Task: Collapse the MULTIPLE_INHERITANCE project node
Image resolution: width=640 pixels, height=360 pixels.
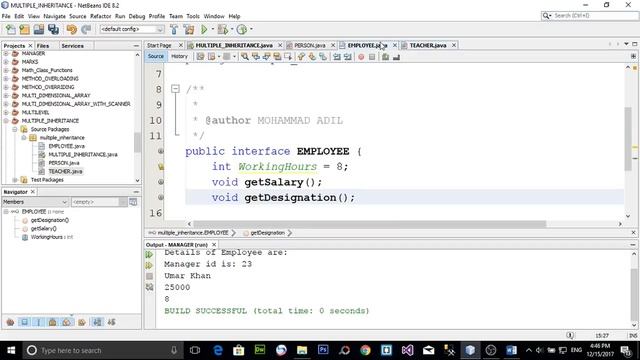Action: pos(6,120)
